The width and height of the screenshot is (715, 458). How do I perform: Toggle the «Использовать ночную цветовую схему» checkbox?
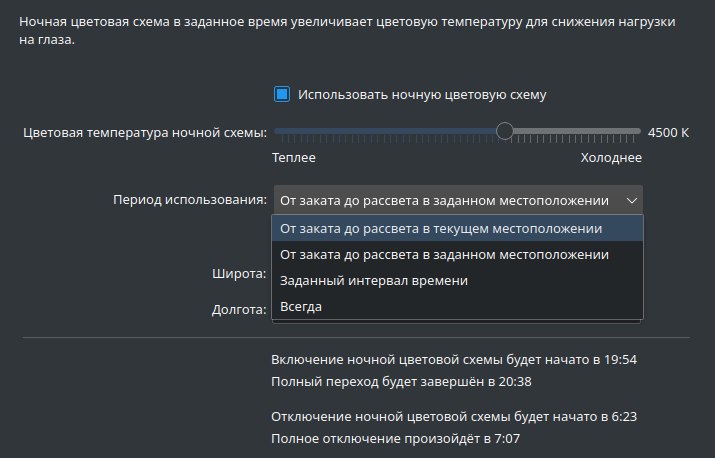pos(282,94)
